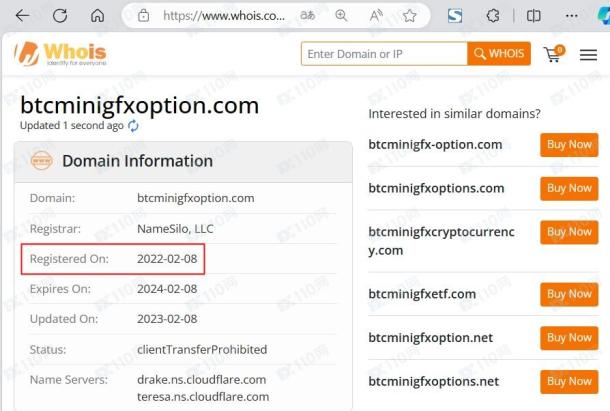The width and height of the screenshot is (610, 411).
Task: Open the browser settings ellipsis menu
Action: (571, 16)
